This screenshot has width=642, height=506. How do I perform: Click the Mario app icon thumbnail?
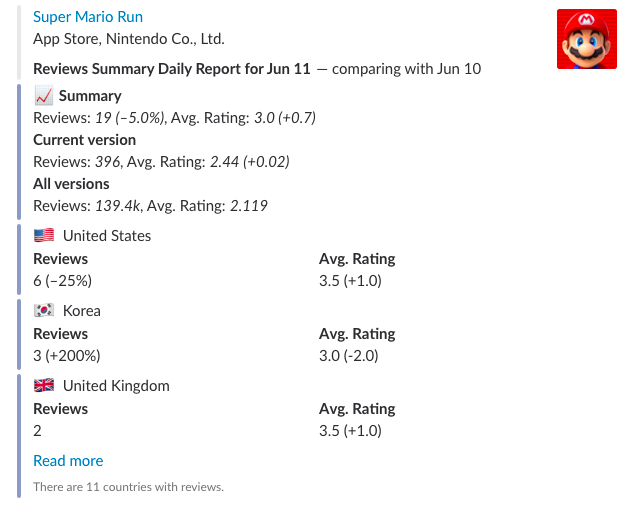click(586, 39)
